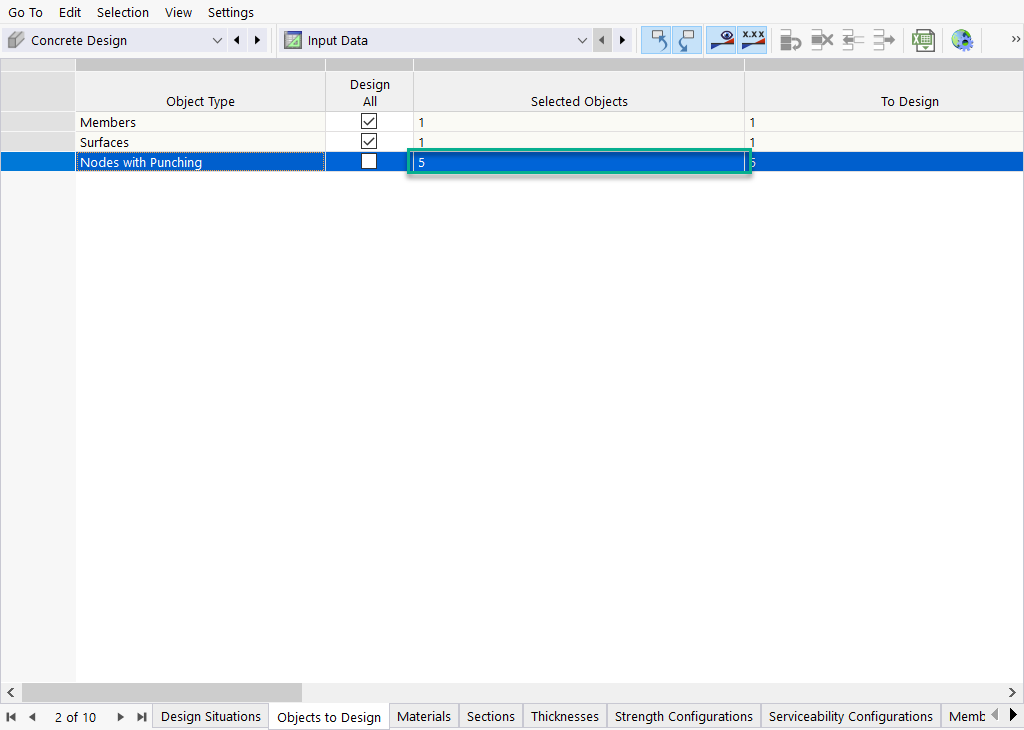This screenshot has height=730, width=1024.
Task: Click the insert row toolbar icon
Action: 790,40
